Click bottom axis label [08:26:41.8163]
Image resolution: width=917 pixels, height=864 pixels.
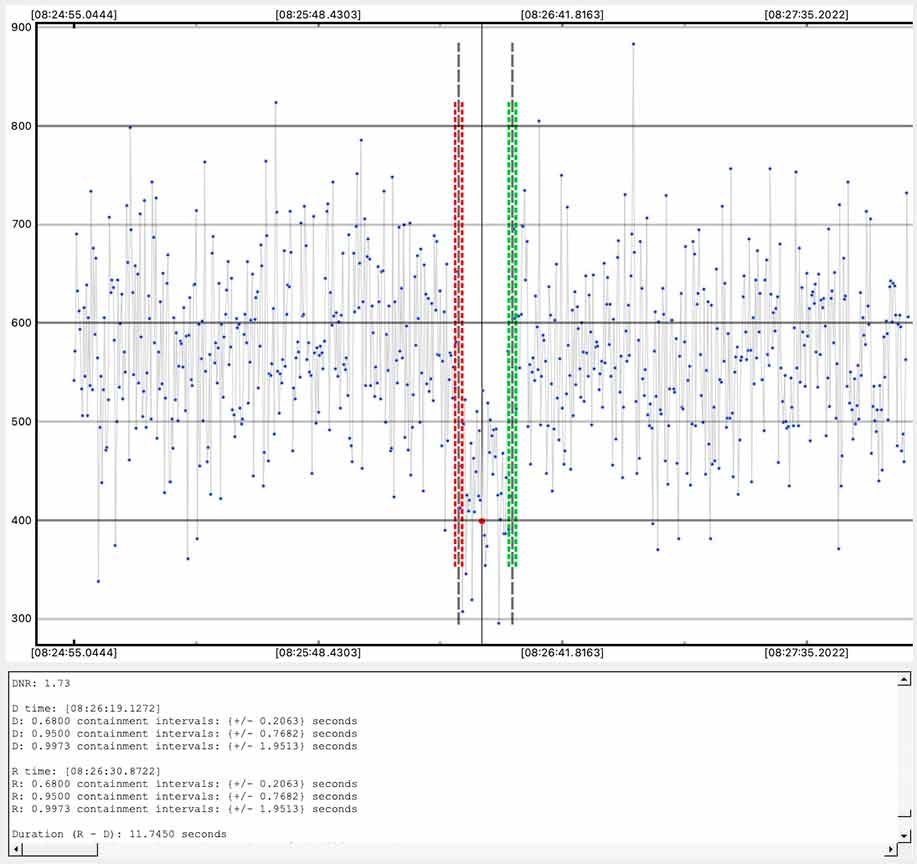(x=562, y=652)
